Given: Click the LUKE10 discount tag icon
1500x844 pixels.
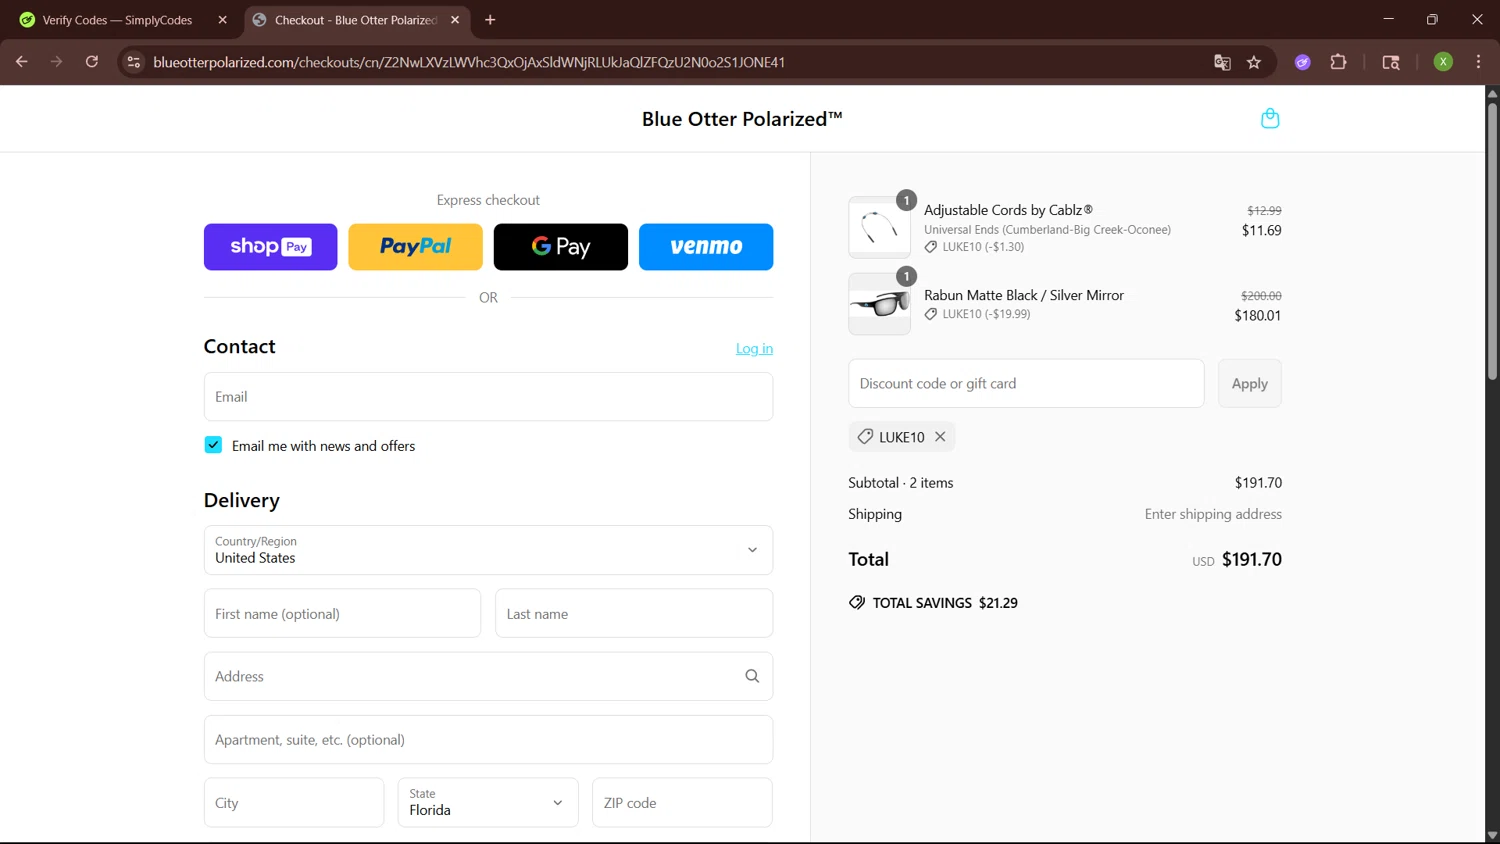Looking at the screenshot, I should [865, 437].
